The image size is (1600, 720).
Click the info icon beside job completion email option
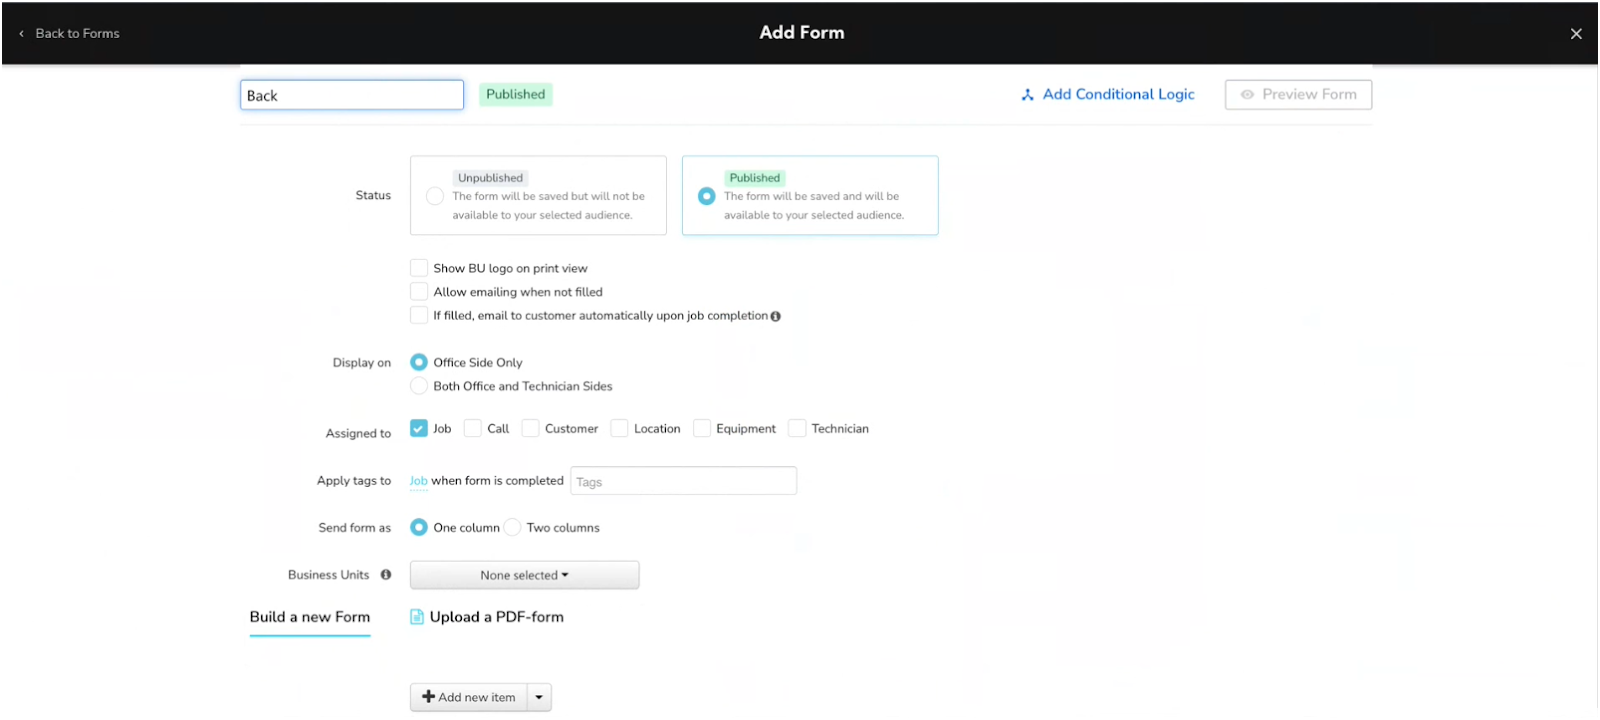(776, 316)
